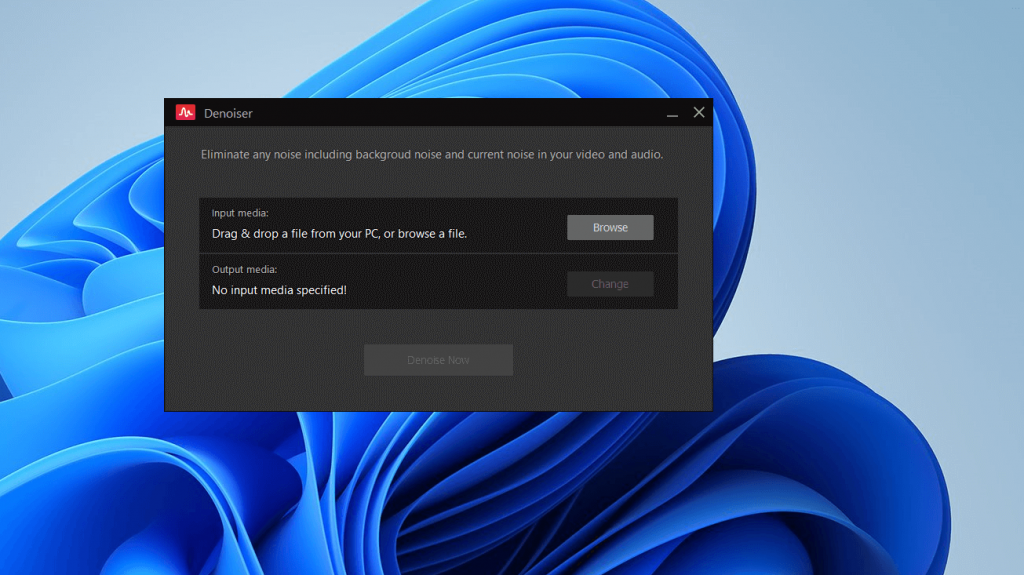This screenshot has width=1024, height=575.
Task: Start processing with Denoise Now button
Action: (438, 360)
